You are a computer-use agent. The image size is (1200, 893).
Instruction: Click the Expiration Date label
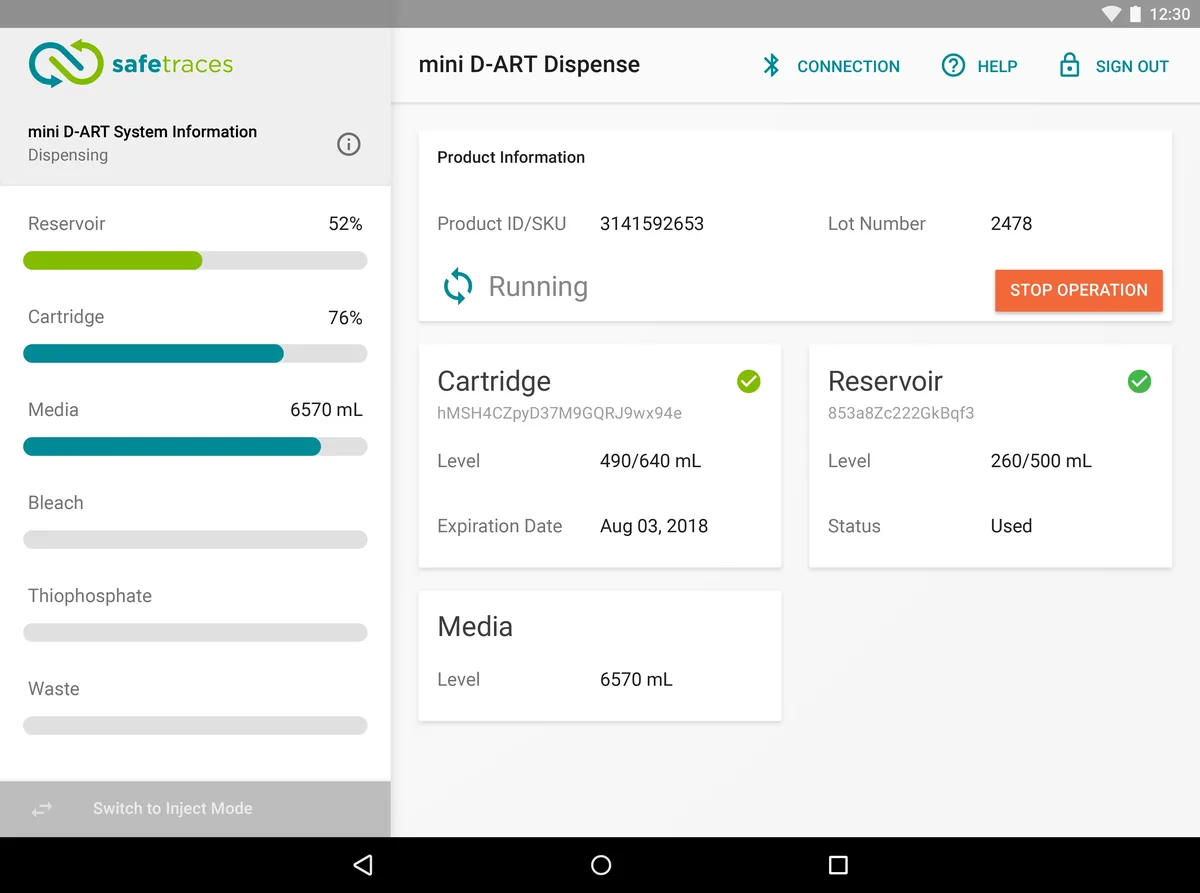click(x=500, y=526)
